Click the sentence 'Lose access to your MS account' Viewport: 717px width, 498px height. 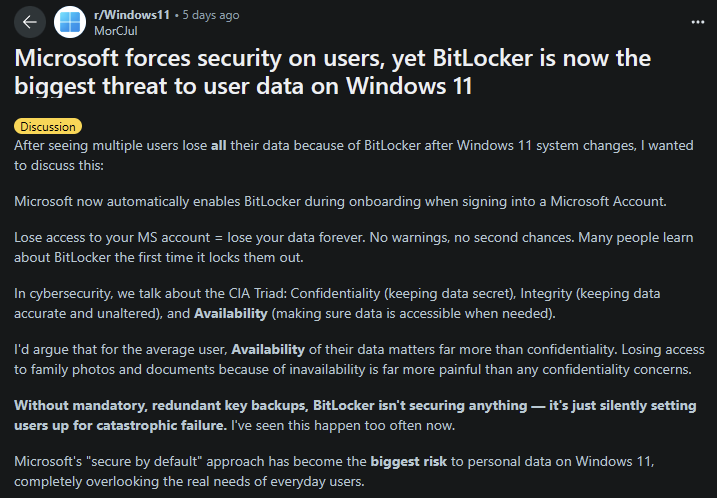112,238
